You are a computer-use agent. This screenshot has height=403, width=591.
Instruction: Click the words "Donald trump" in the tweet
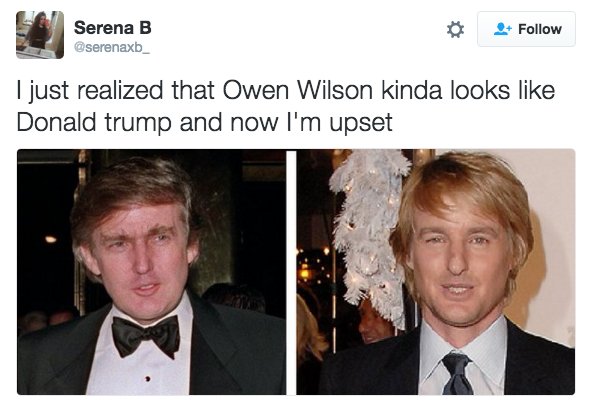pos(94,123)
